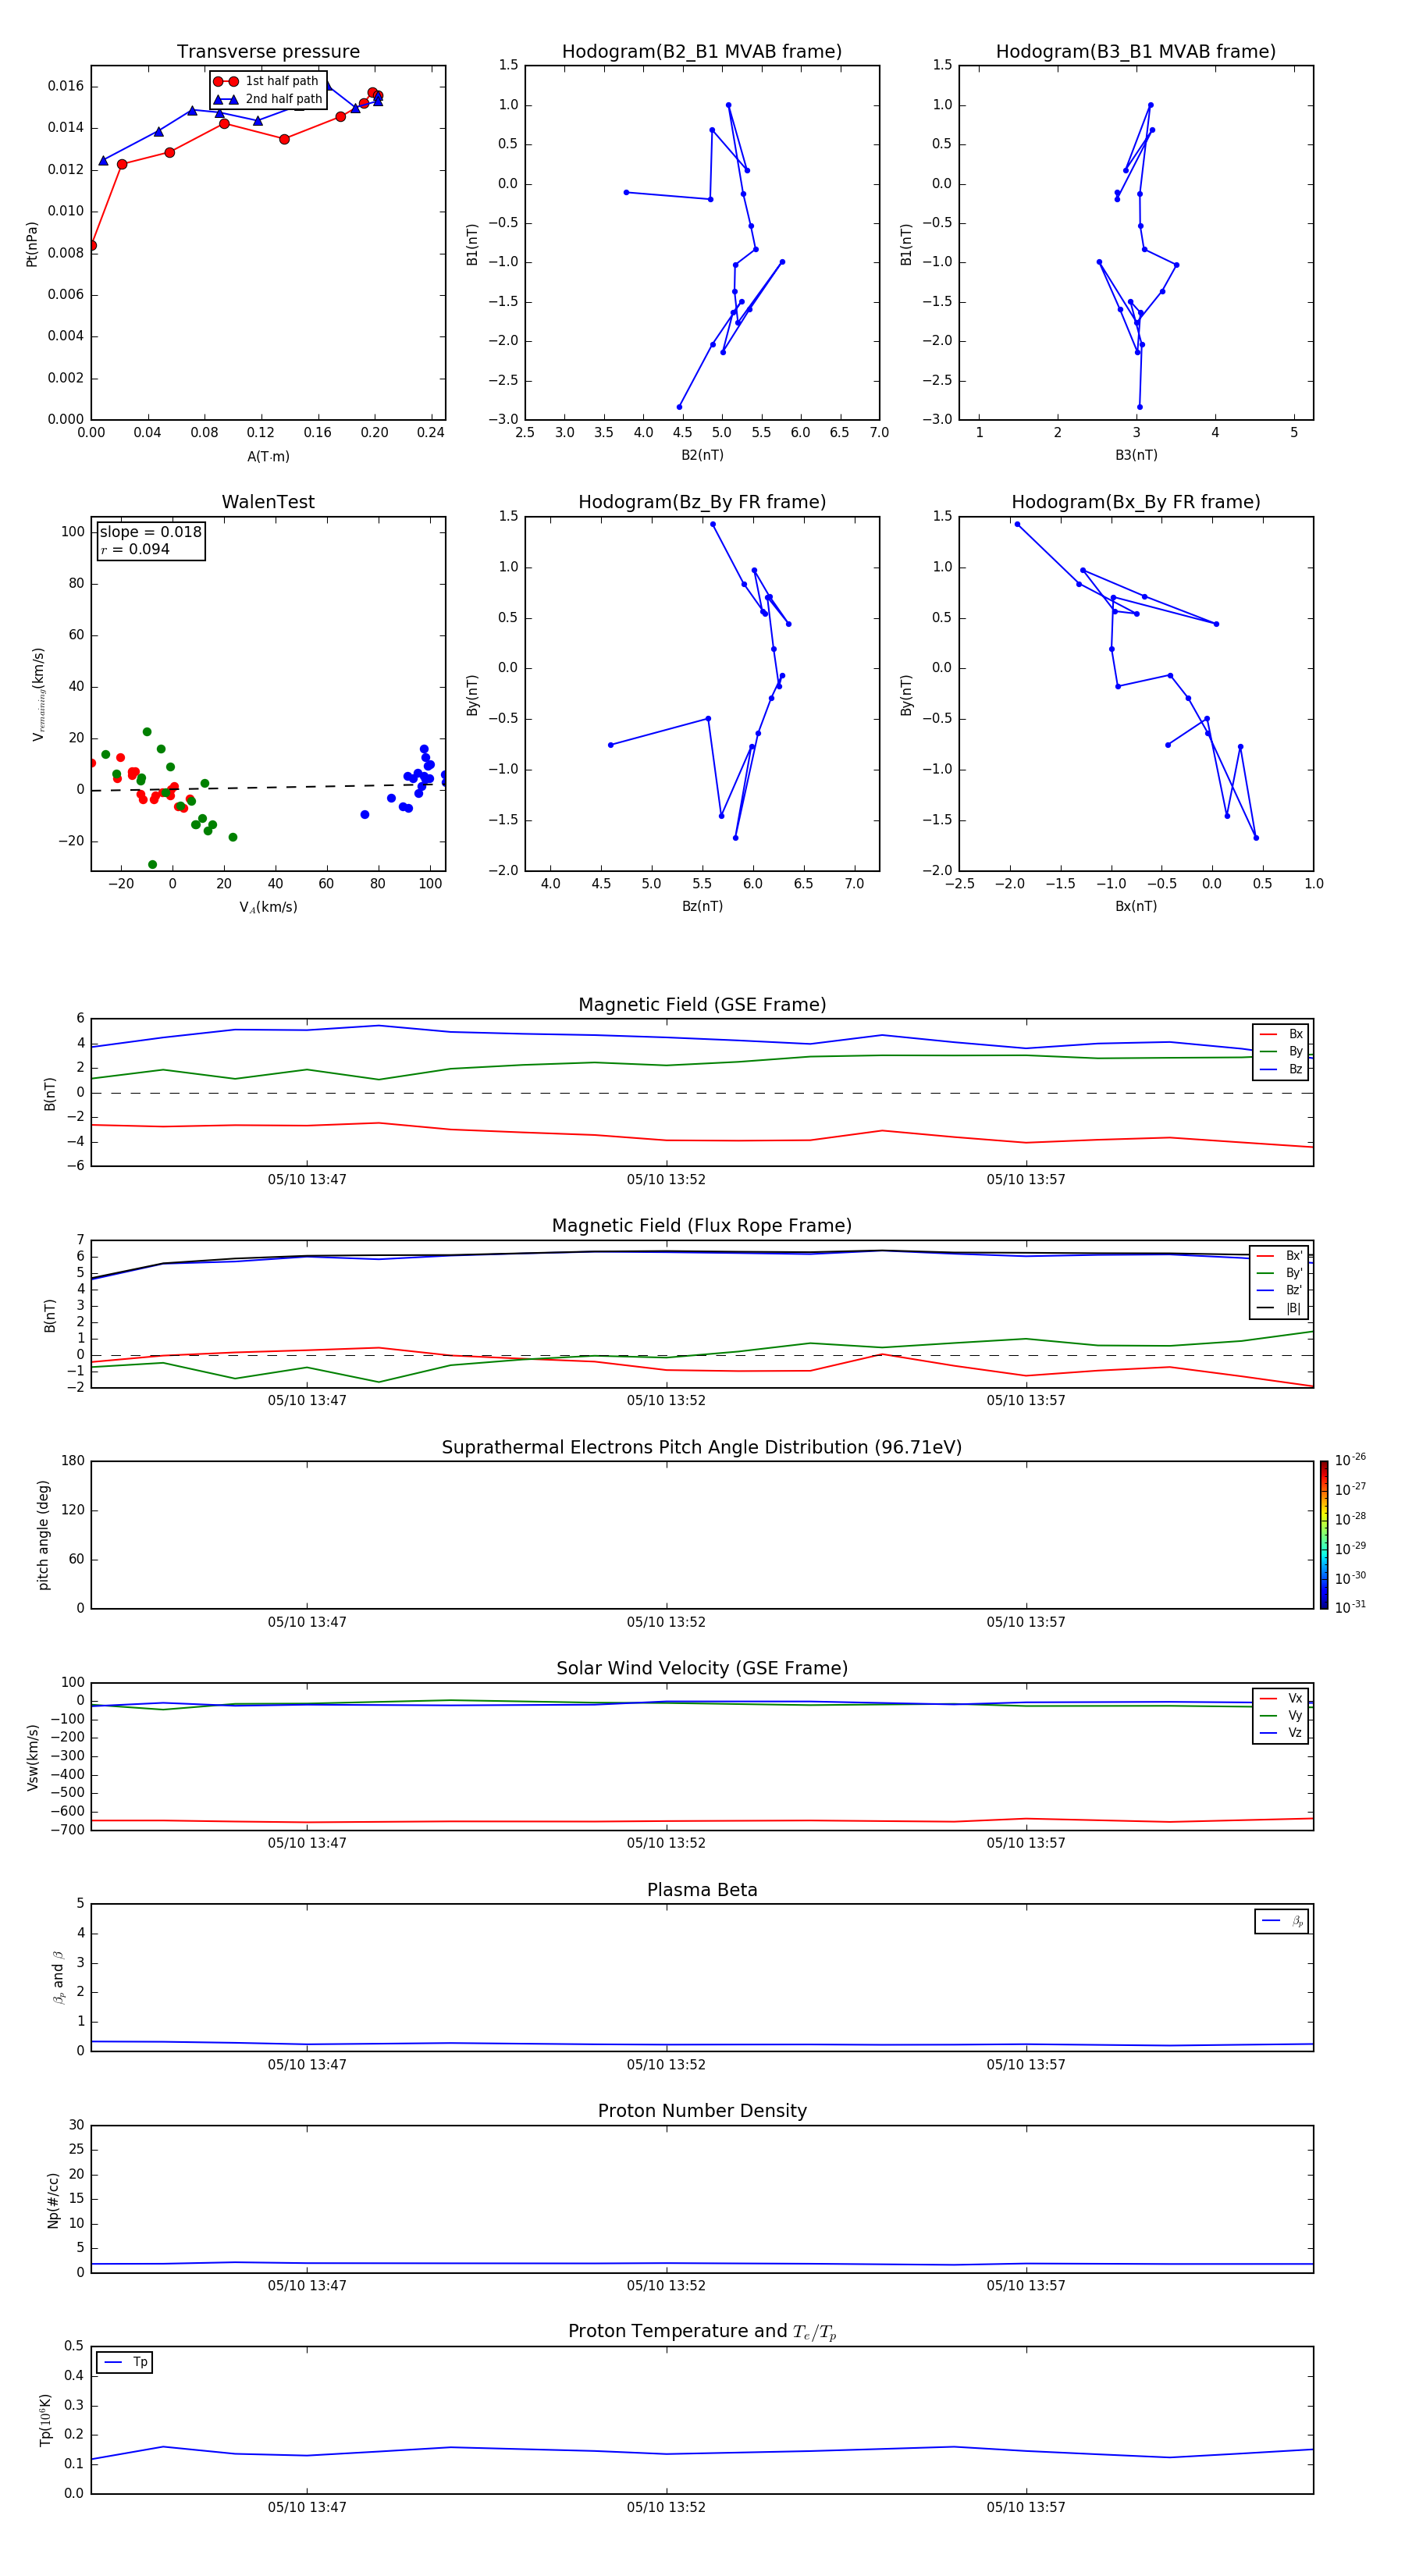Click the 'Plasma Beta' panel title
The image size is (1405, 2576).
tap(702, 1890)
